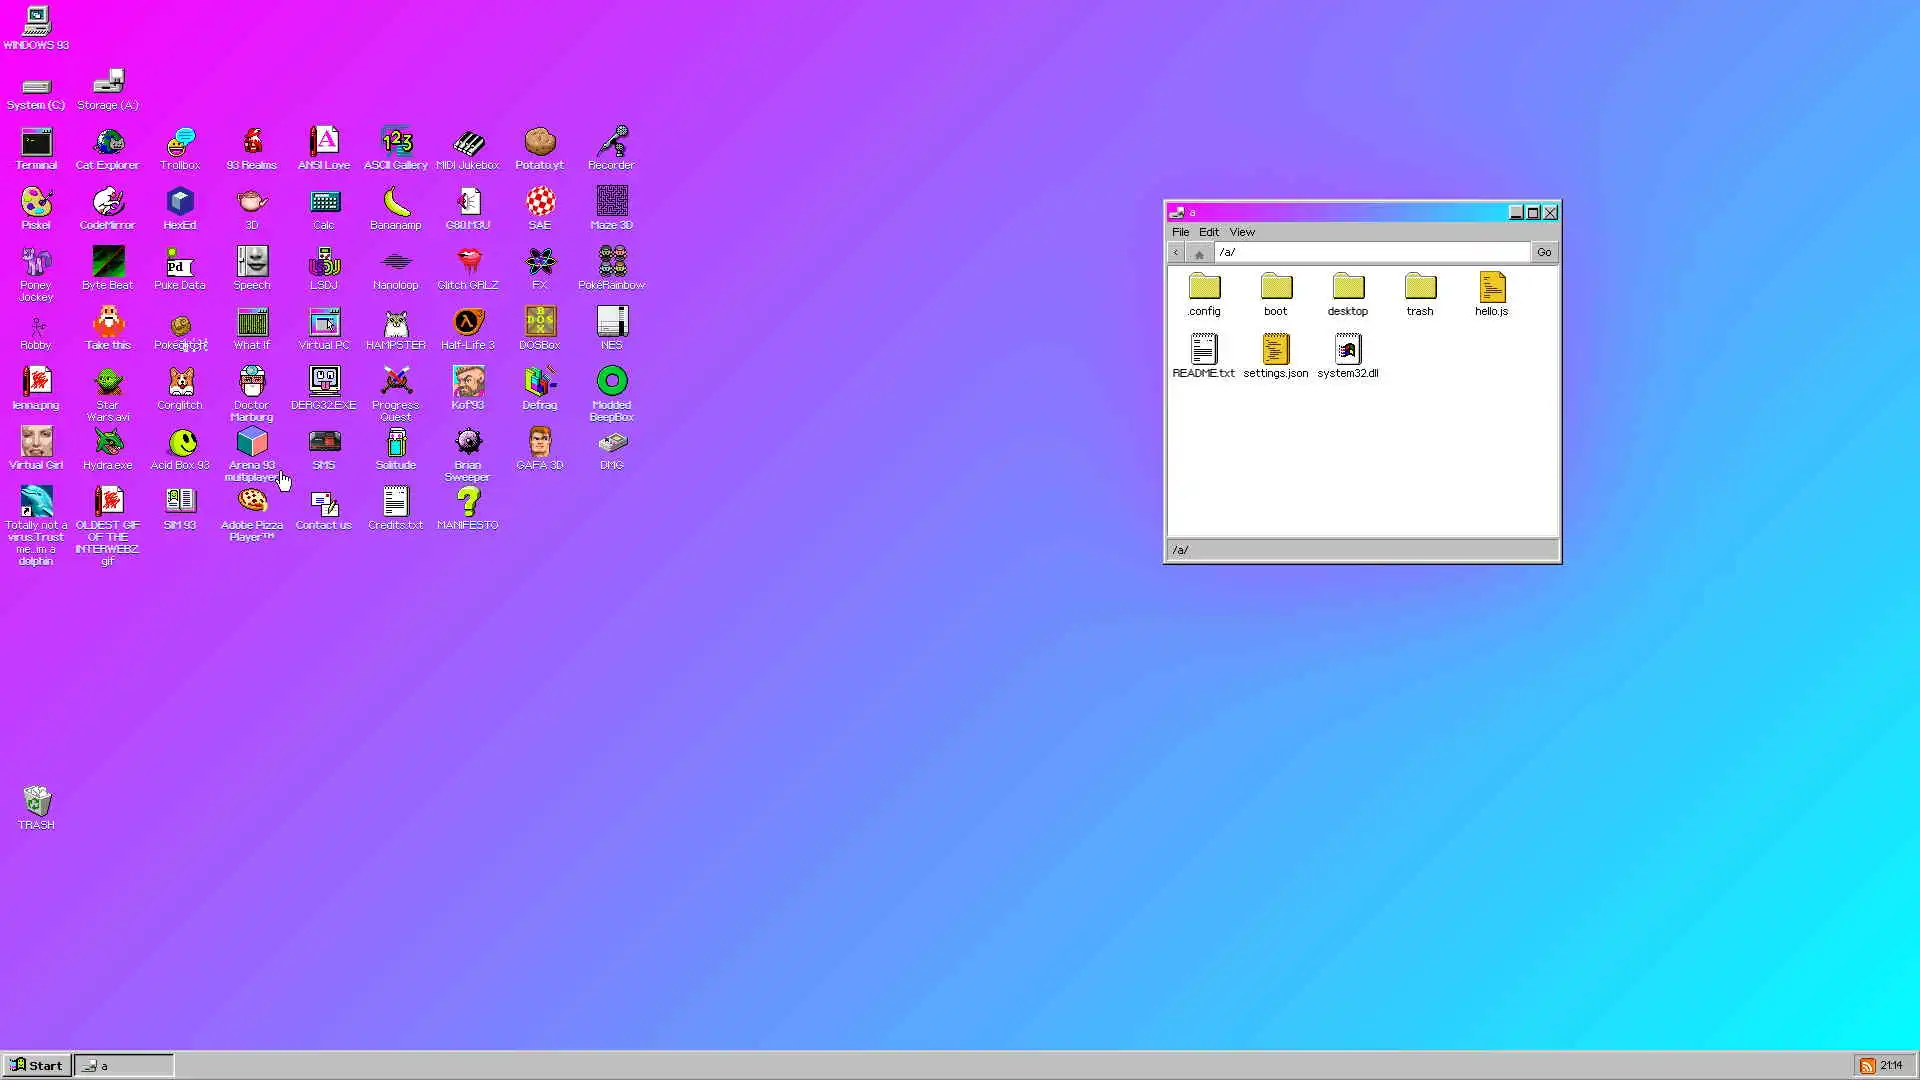Screen dimensions: 1920x1080
Task: Open the Trollbox chat icon
Action: (x=180, y=144)
